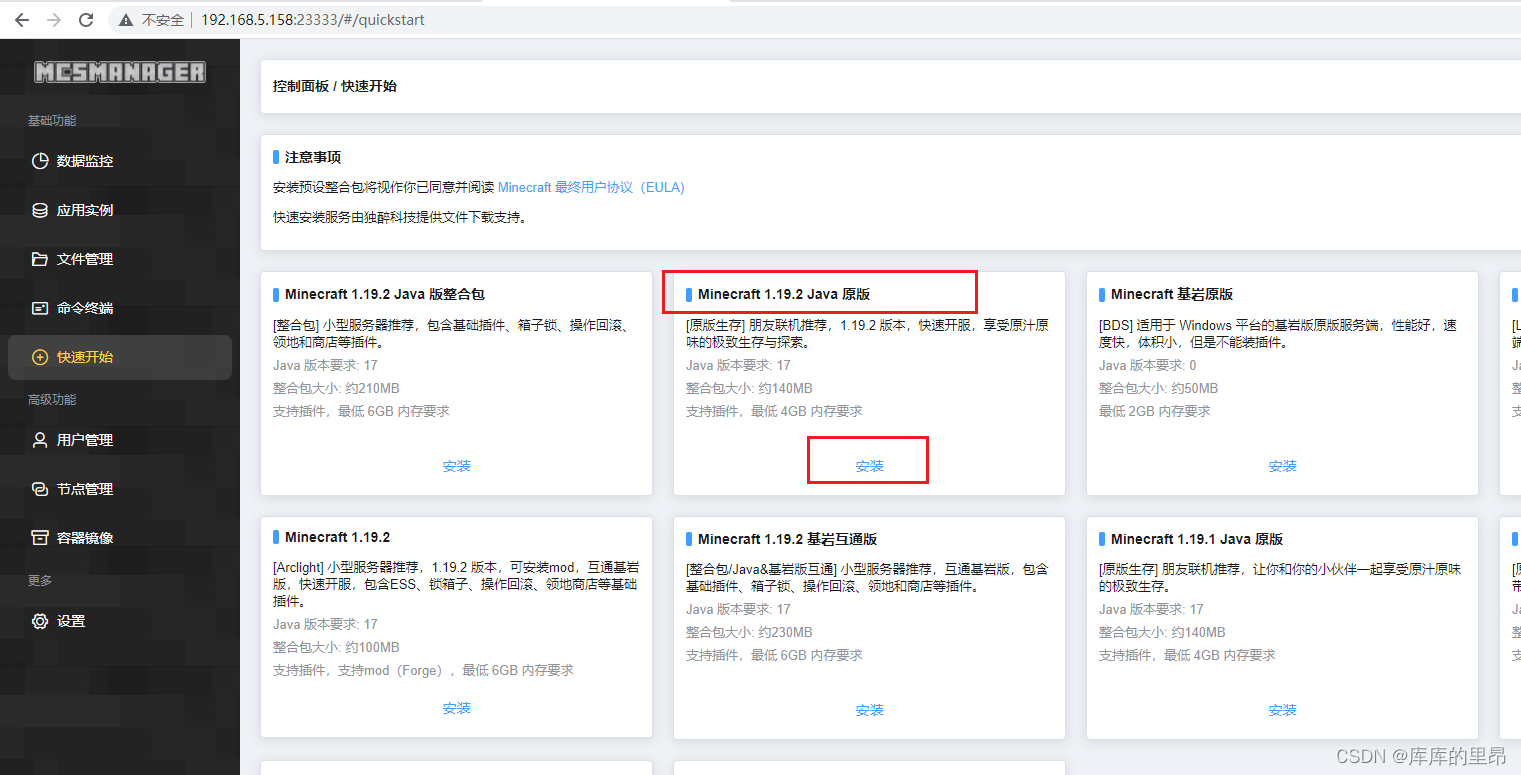Click the 整合包大小: 约210MB text

337,388
